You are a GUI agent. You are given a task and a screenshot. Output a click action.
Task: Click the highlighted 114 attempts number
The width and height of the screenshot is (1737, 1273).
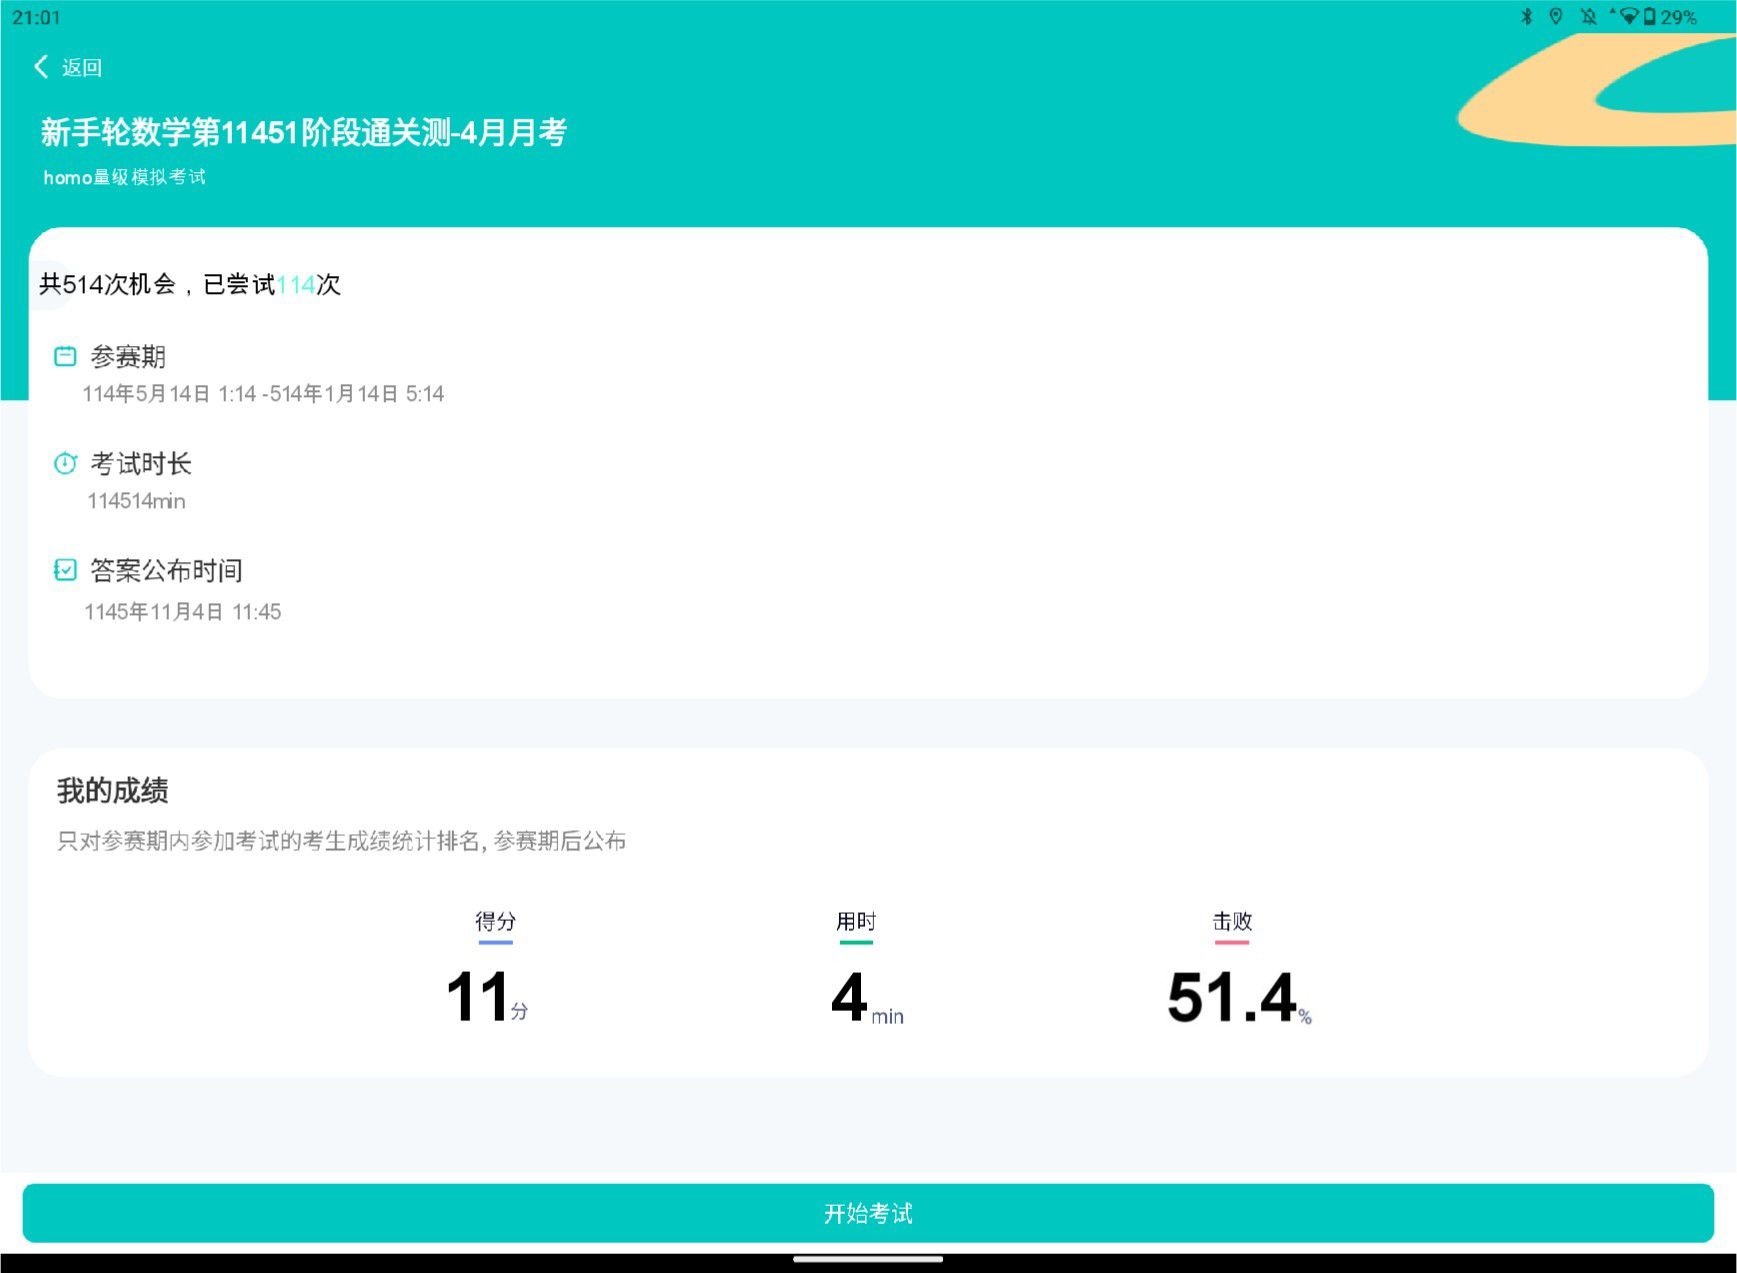[x=296, y=285]
